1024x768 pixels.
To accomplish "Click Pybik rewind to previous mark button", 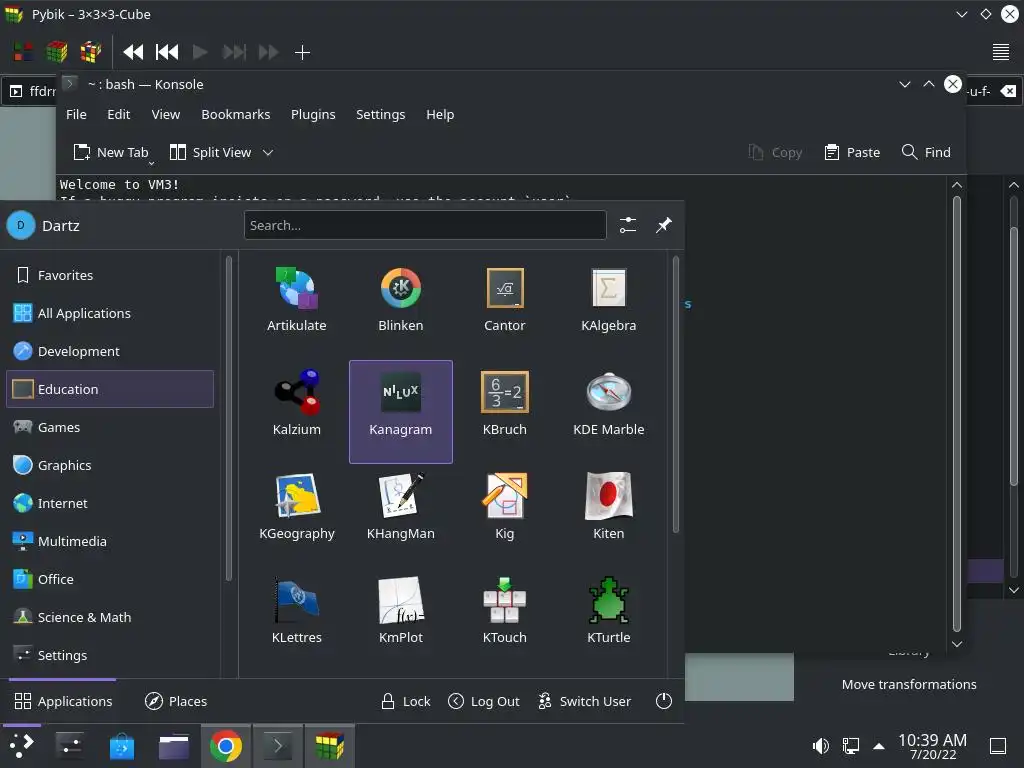I will click(133, 52).
